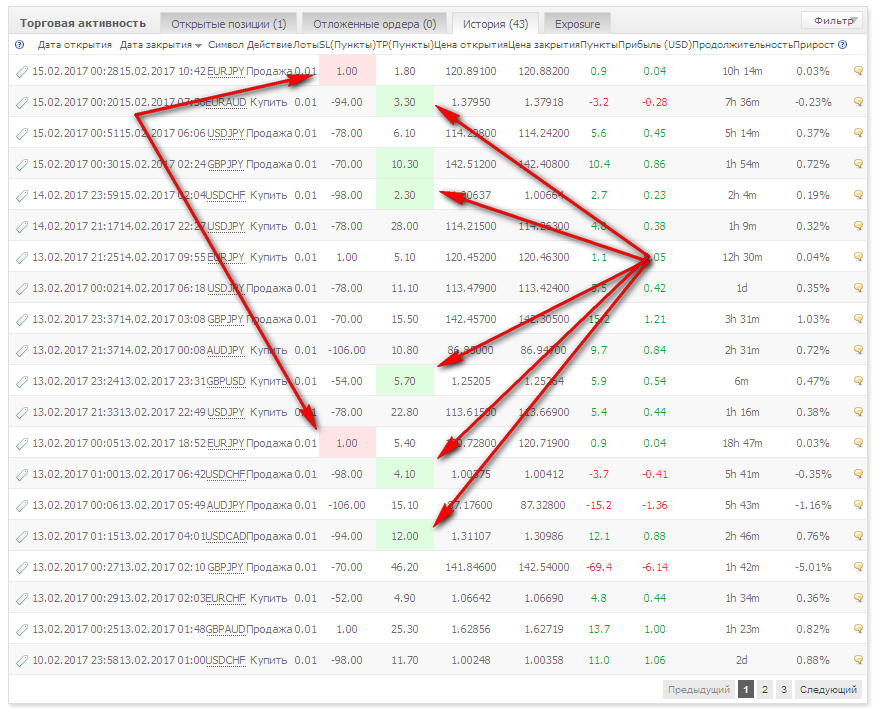Viewport: 880px width, 708px height.
Task: Open GBPAUD symbol link
Action: [225, 629]
